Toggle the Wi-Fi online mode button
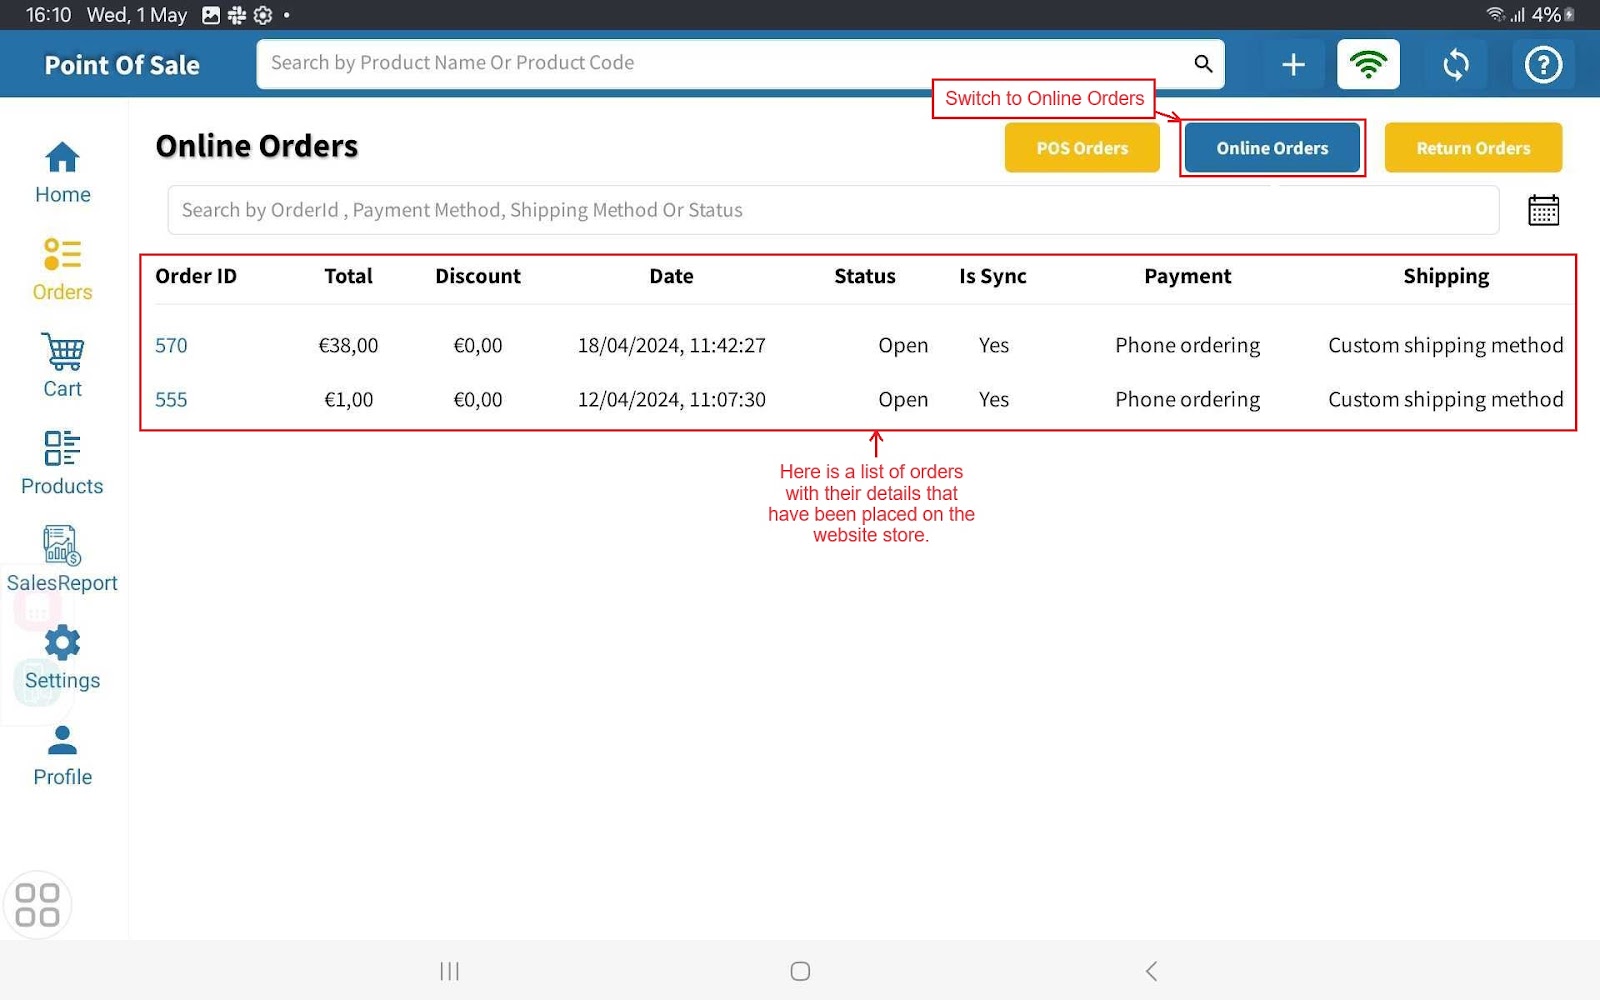The height and width of the screenshot is (1000, 1600). coord(1368,65)
